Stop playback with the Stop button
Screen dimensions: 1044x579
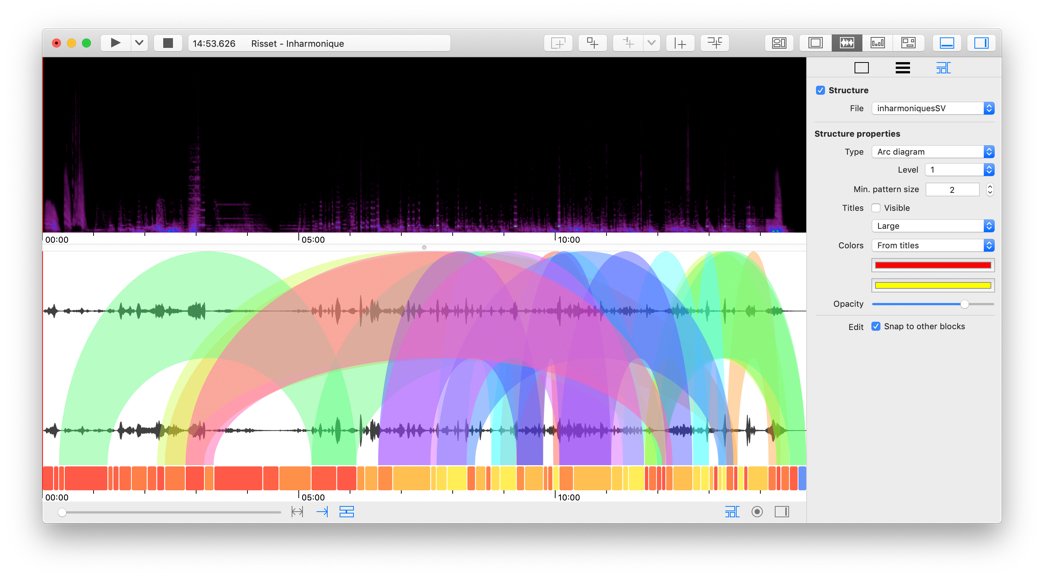click(x=168, y=43)
